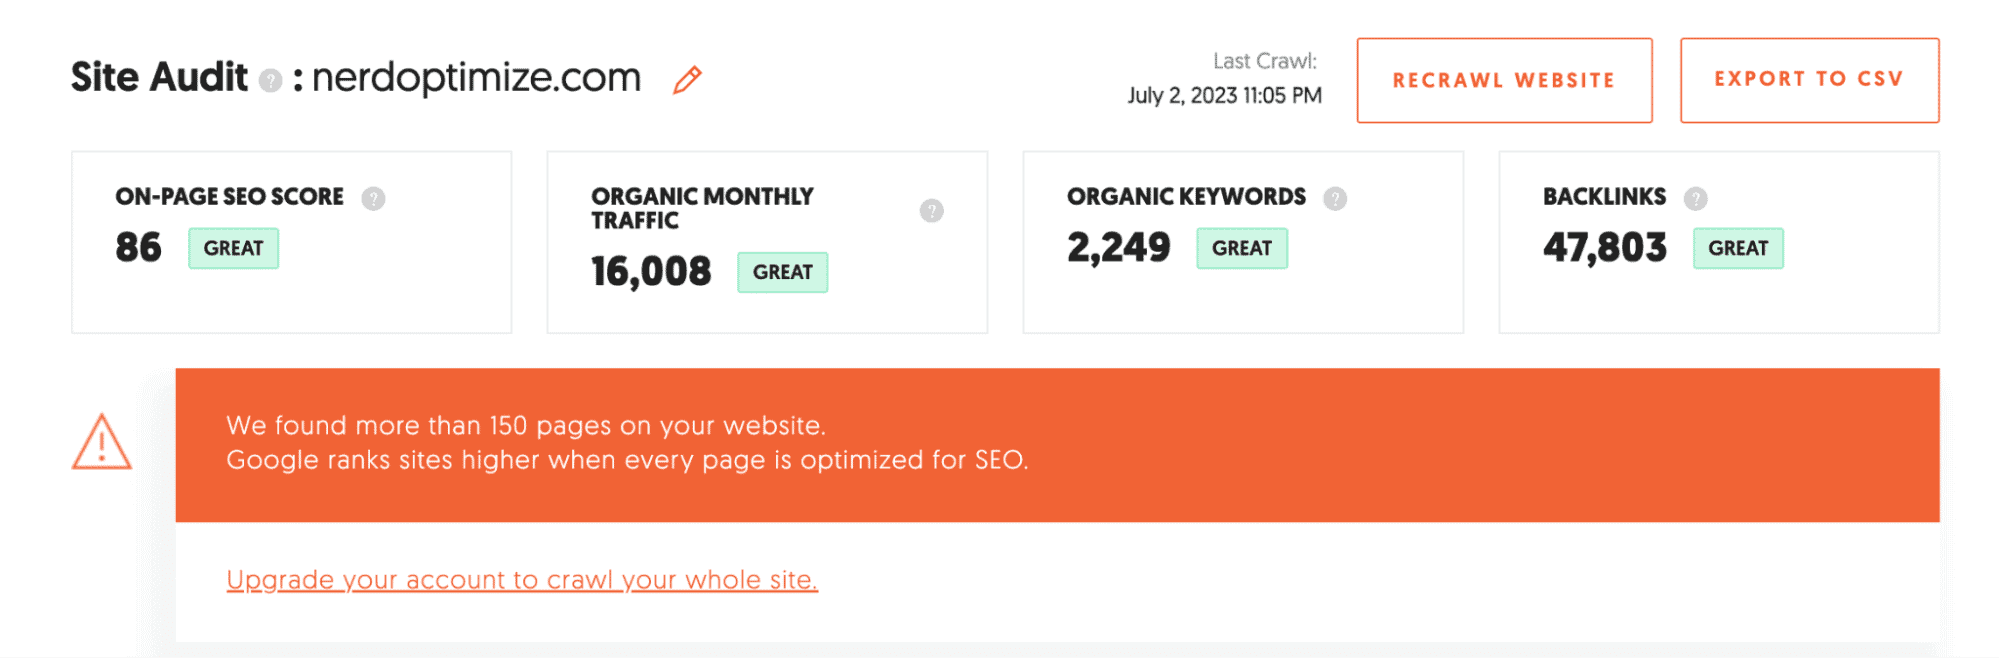Select the Backlinks metric card

1719,241
